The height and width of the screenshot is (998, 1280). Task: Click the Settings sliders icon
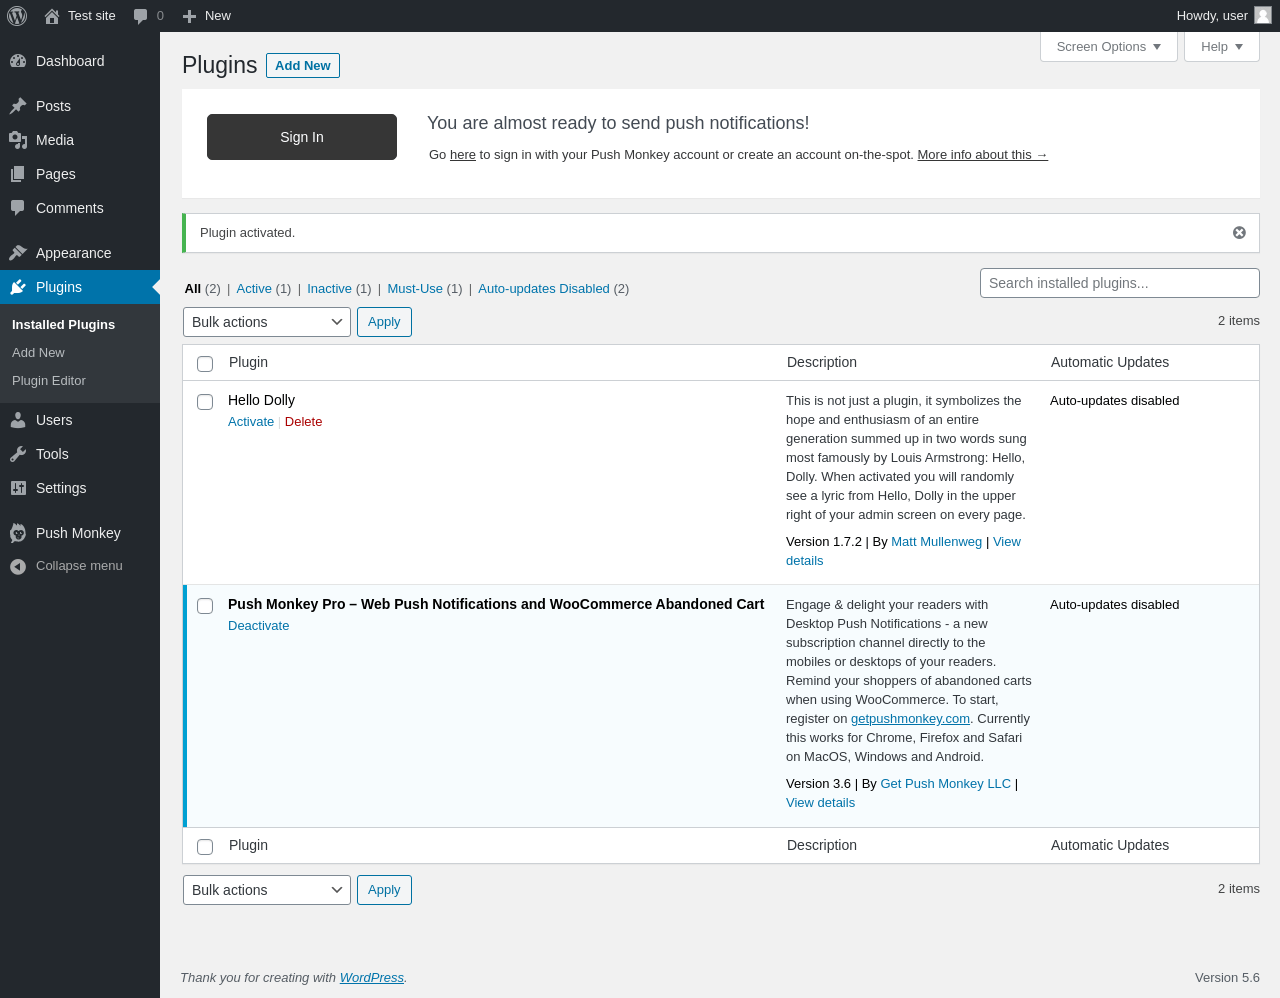click(x=18, y=488)
